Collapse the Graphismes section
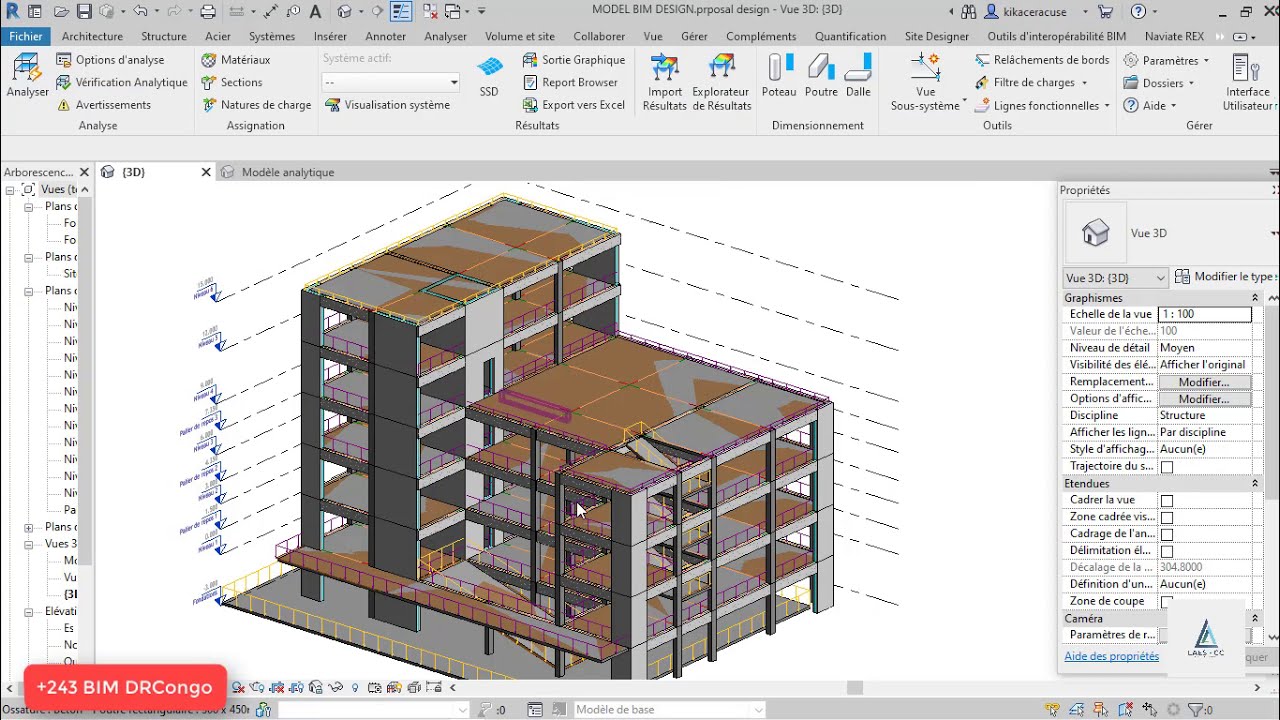Viewport: 1280px width, 720px height. (1255, 298)
